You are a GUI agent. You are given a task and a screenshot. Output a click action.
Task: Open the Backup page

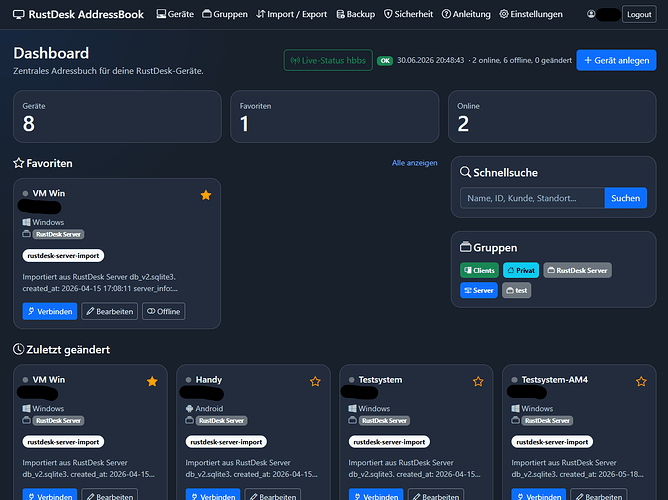pos(356,14)
